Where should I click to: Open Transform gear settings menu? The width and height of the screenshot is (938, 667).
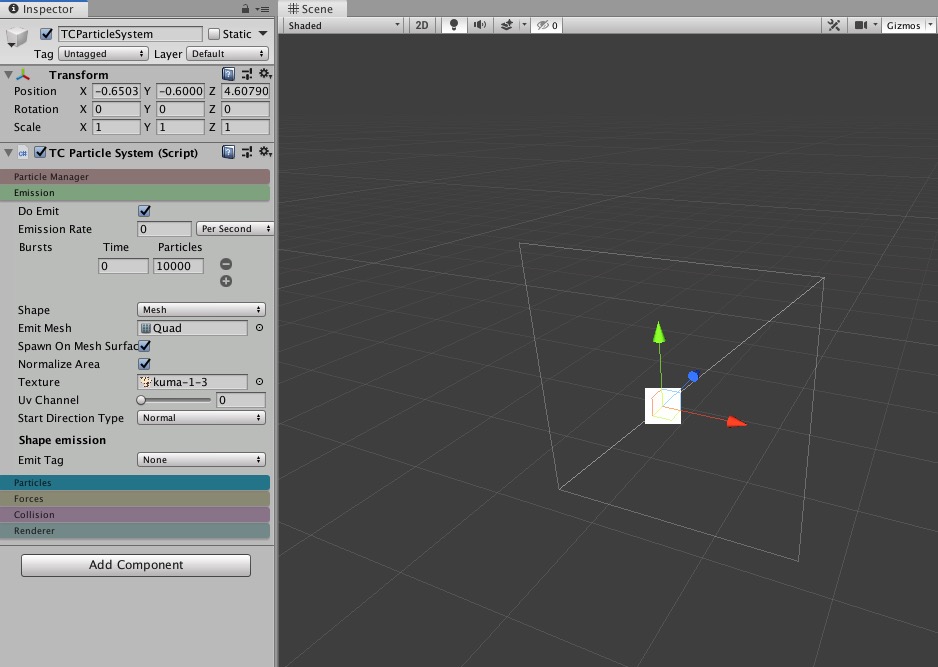(265, 74)
